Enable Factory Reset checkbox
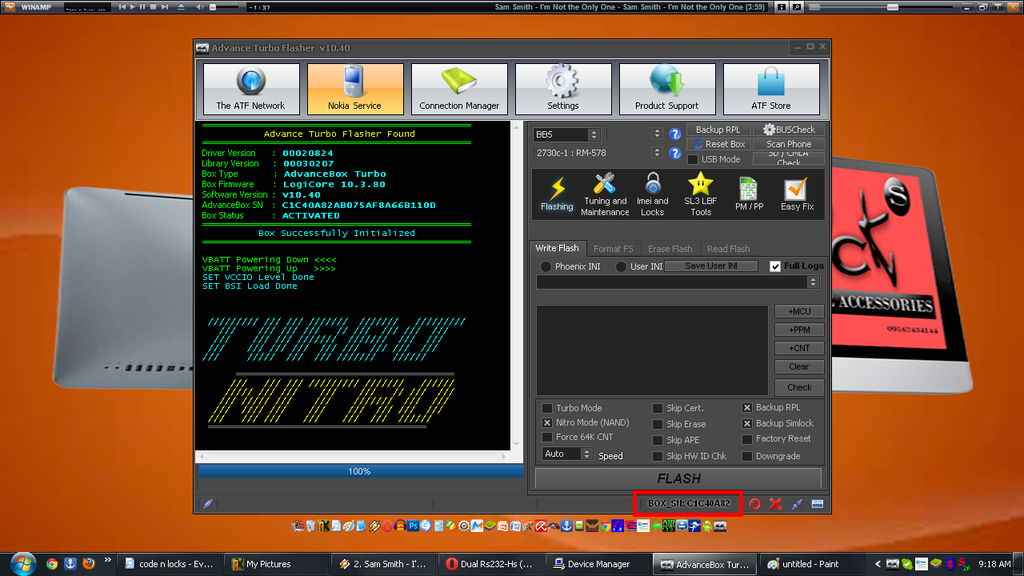The height and width of the screenshot is (576, 1024). tap(747, 440)
